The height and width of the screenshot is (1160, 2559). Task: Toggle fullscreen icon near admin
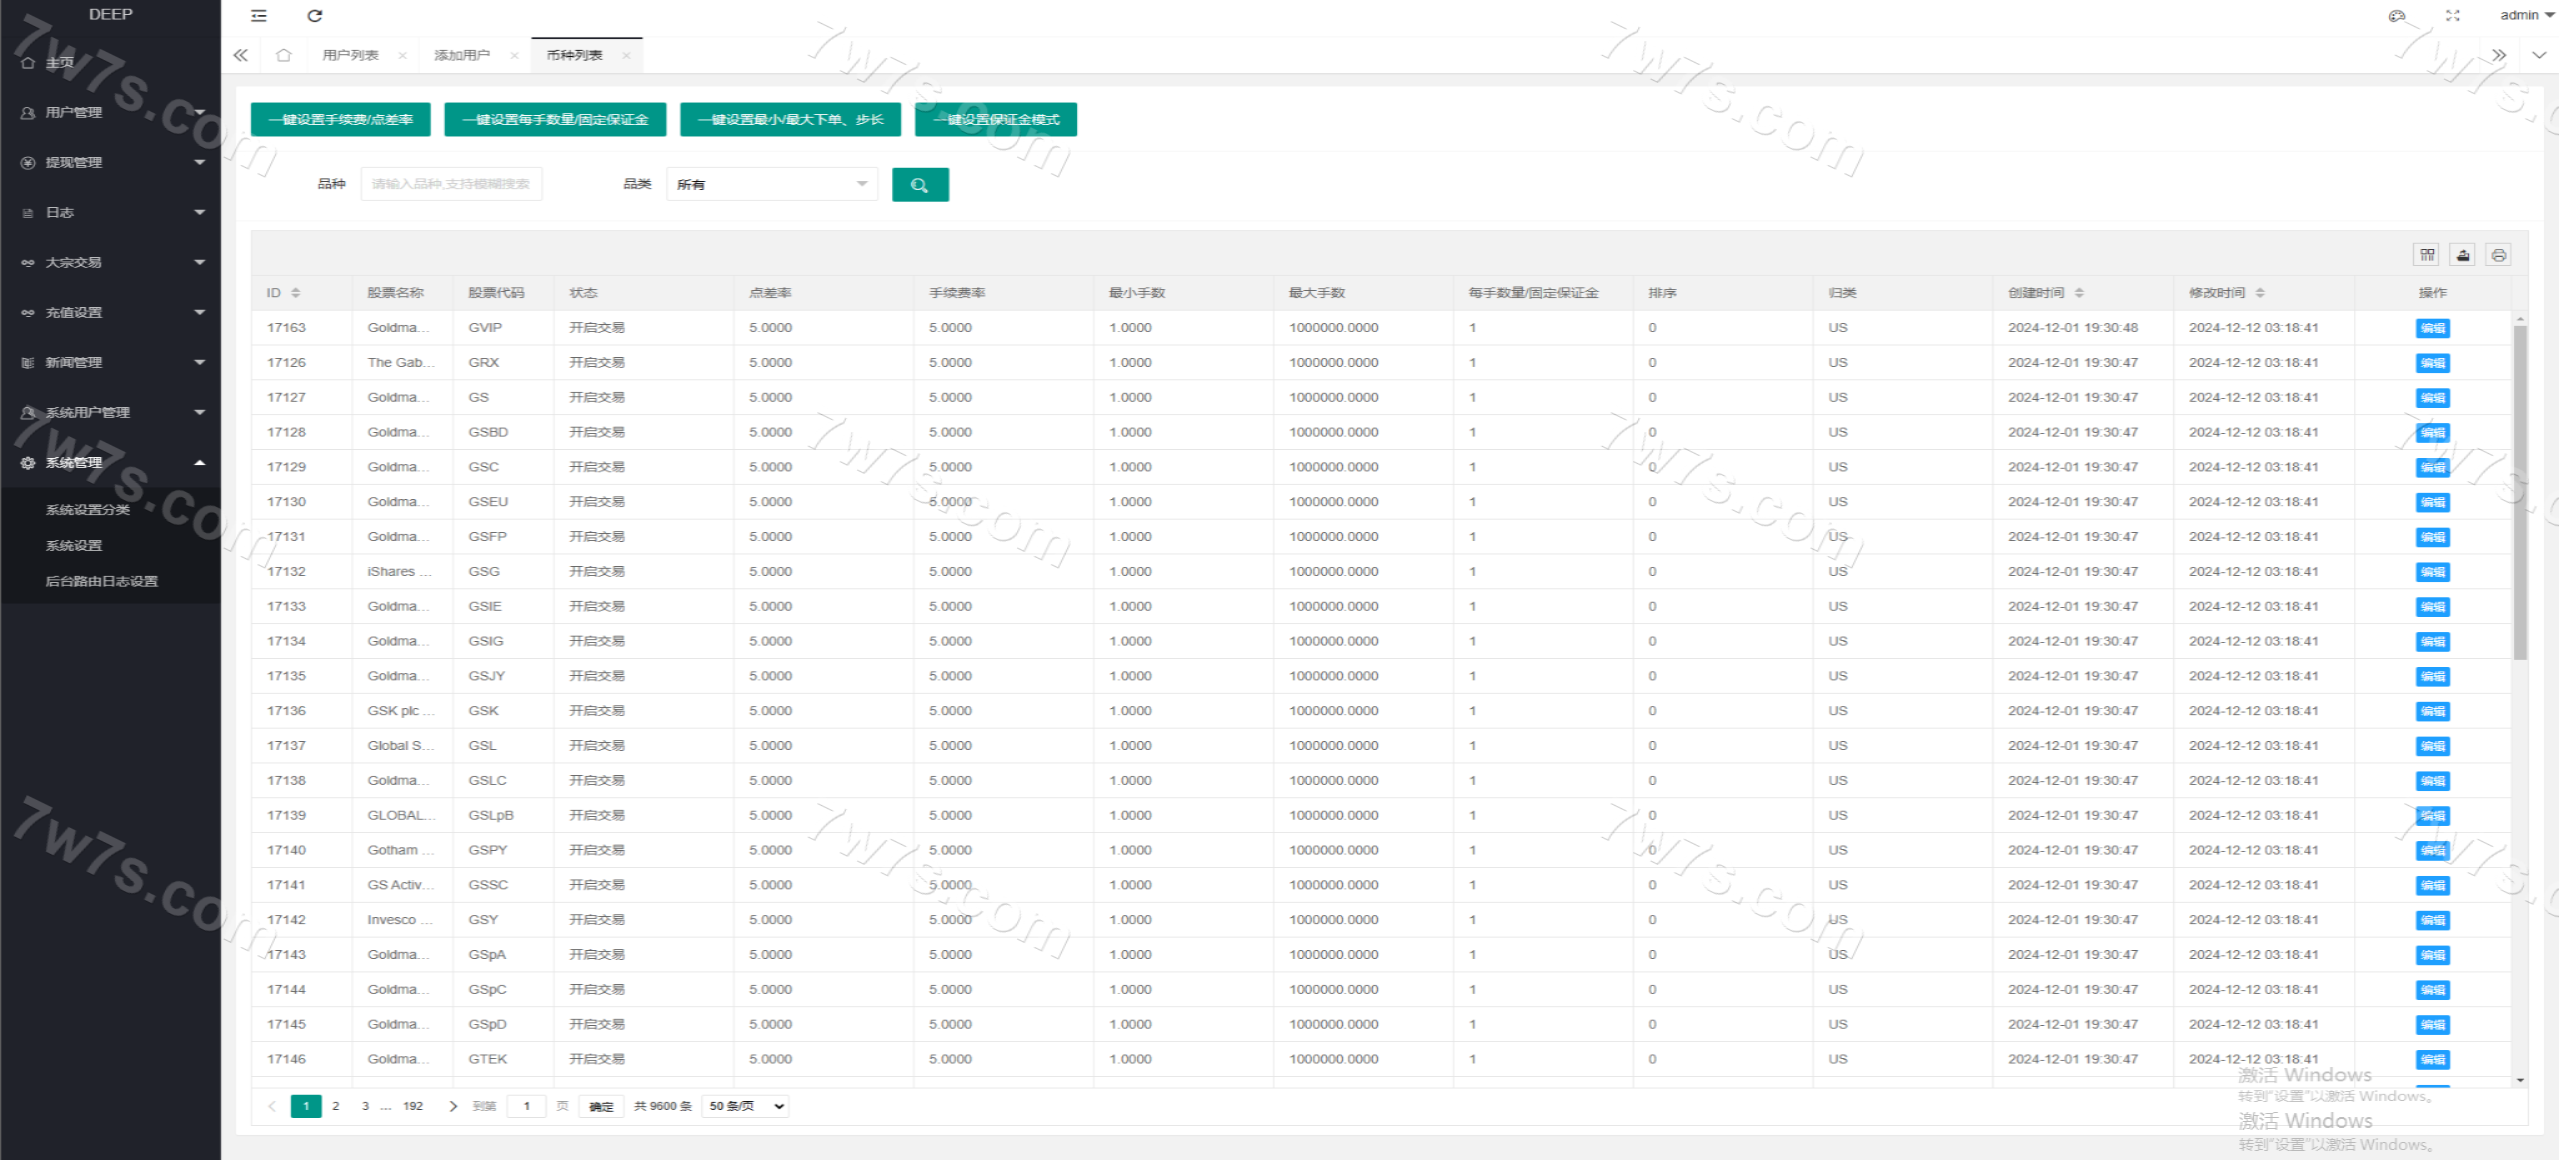[2452, 15]
